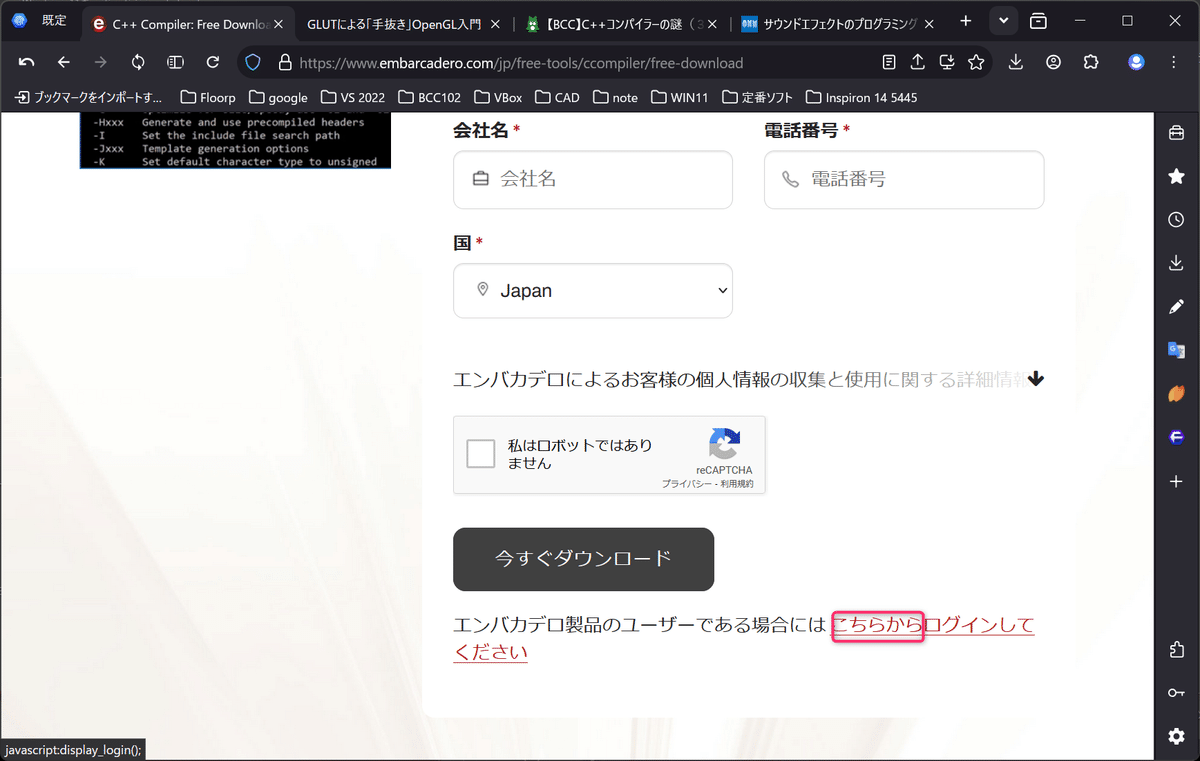1200x761 pixels.
Task: Click the blue profile avatar icon
Action: (x=1136, y=62)
